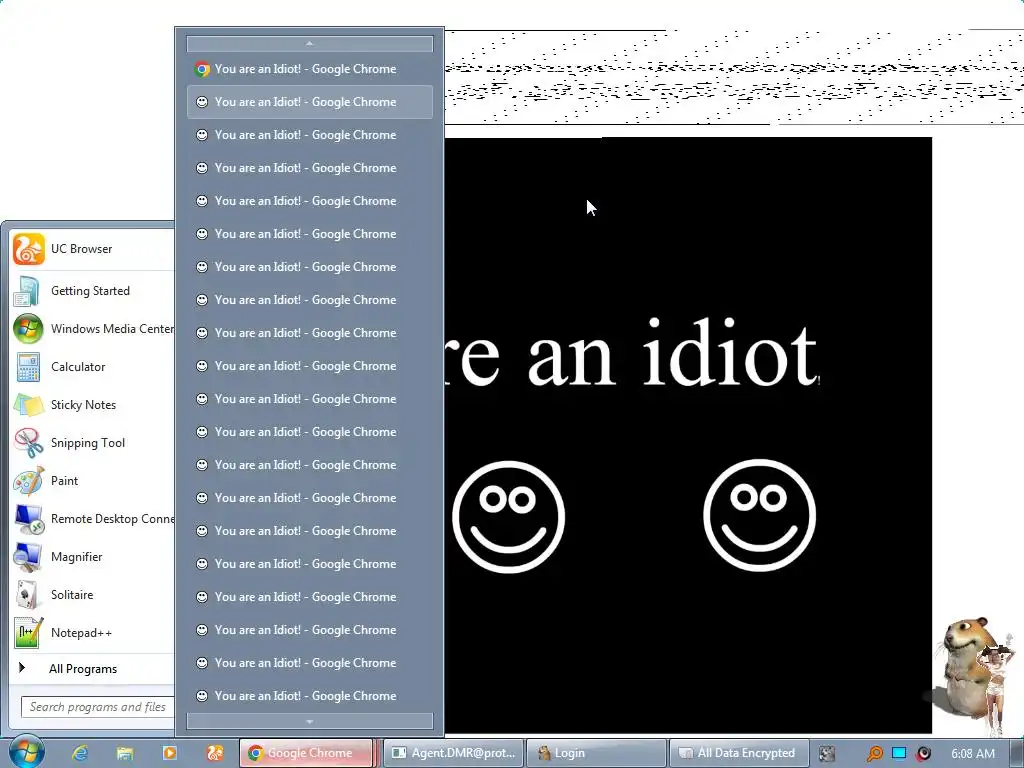The width and height of the screenshot is (1024, 768).
Task: Open the UC Browser taskbar icon
Action: (215, 753)
